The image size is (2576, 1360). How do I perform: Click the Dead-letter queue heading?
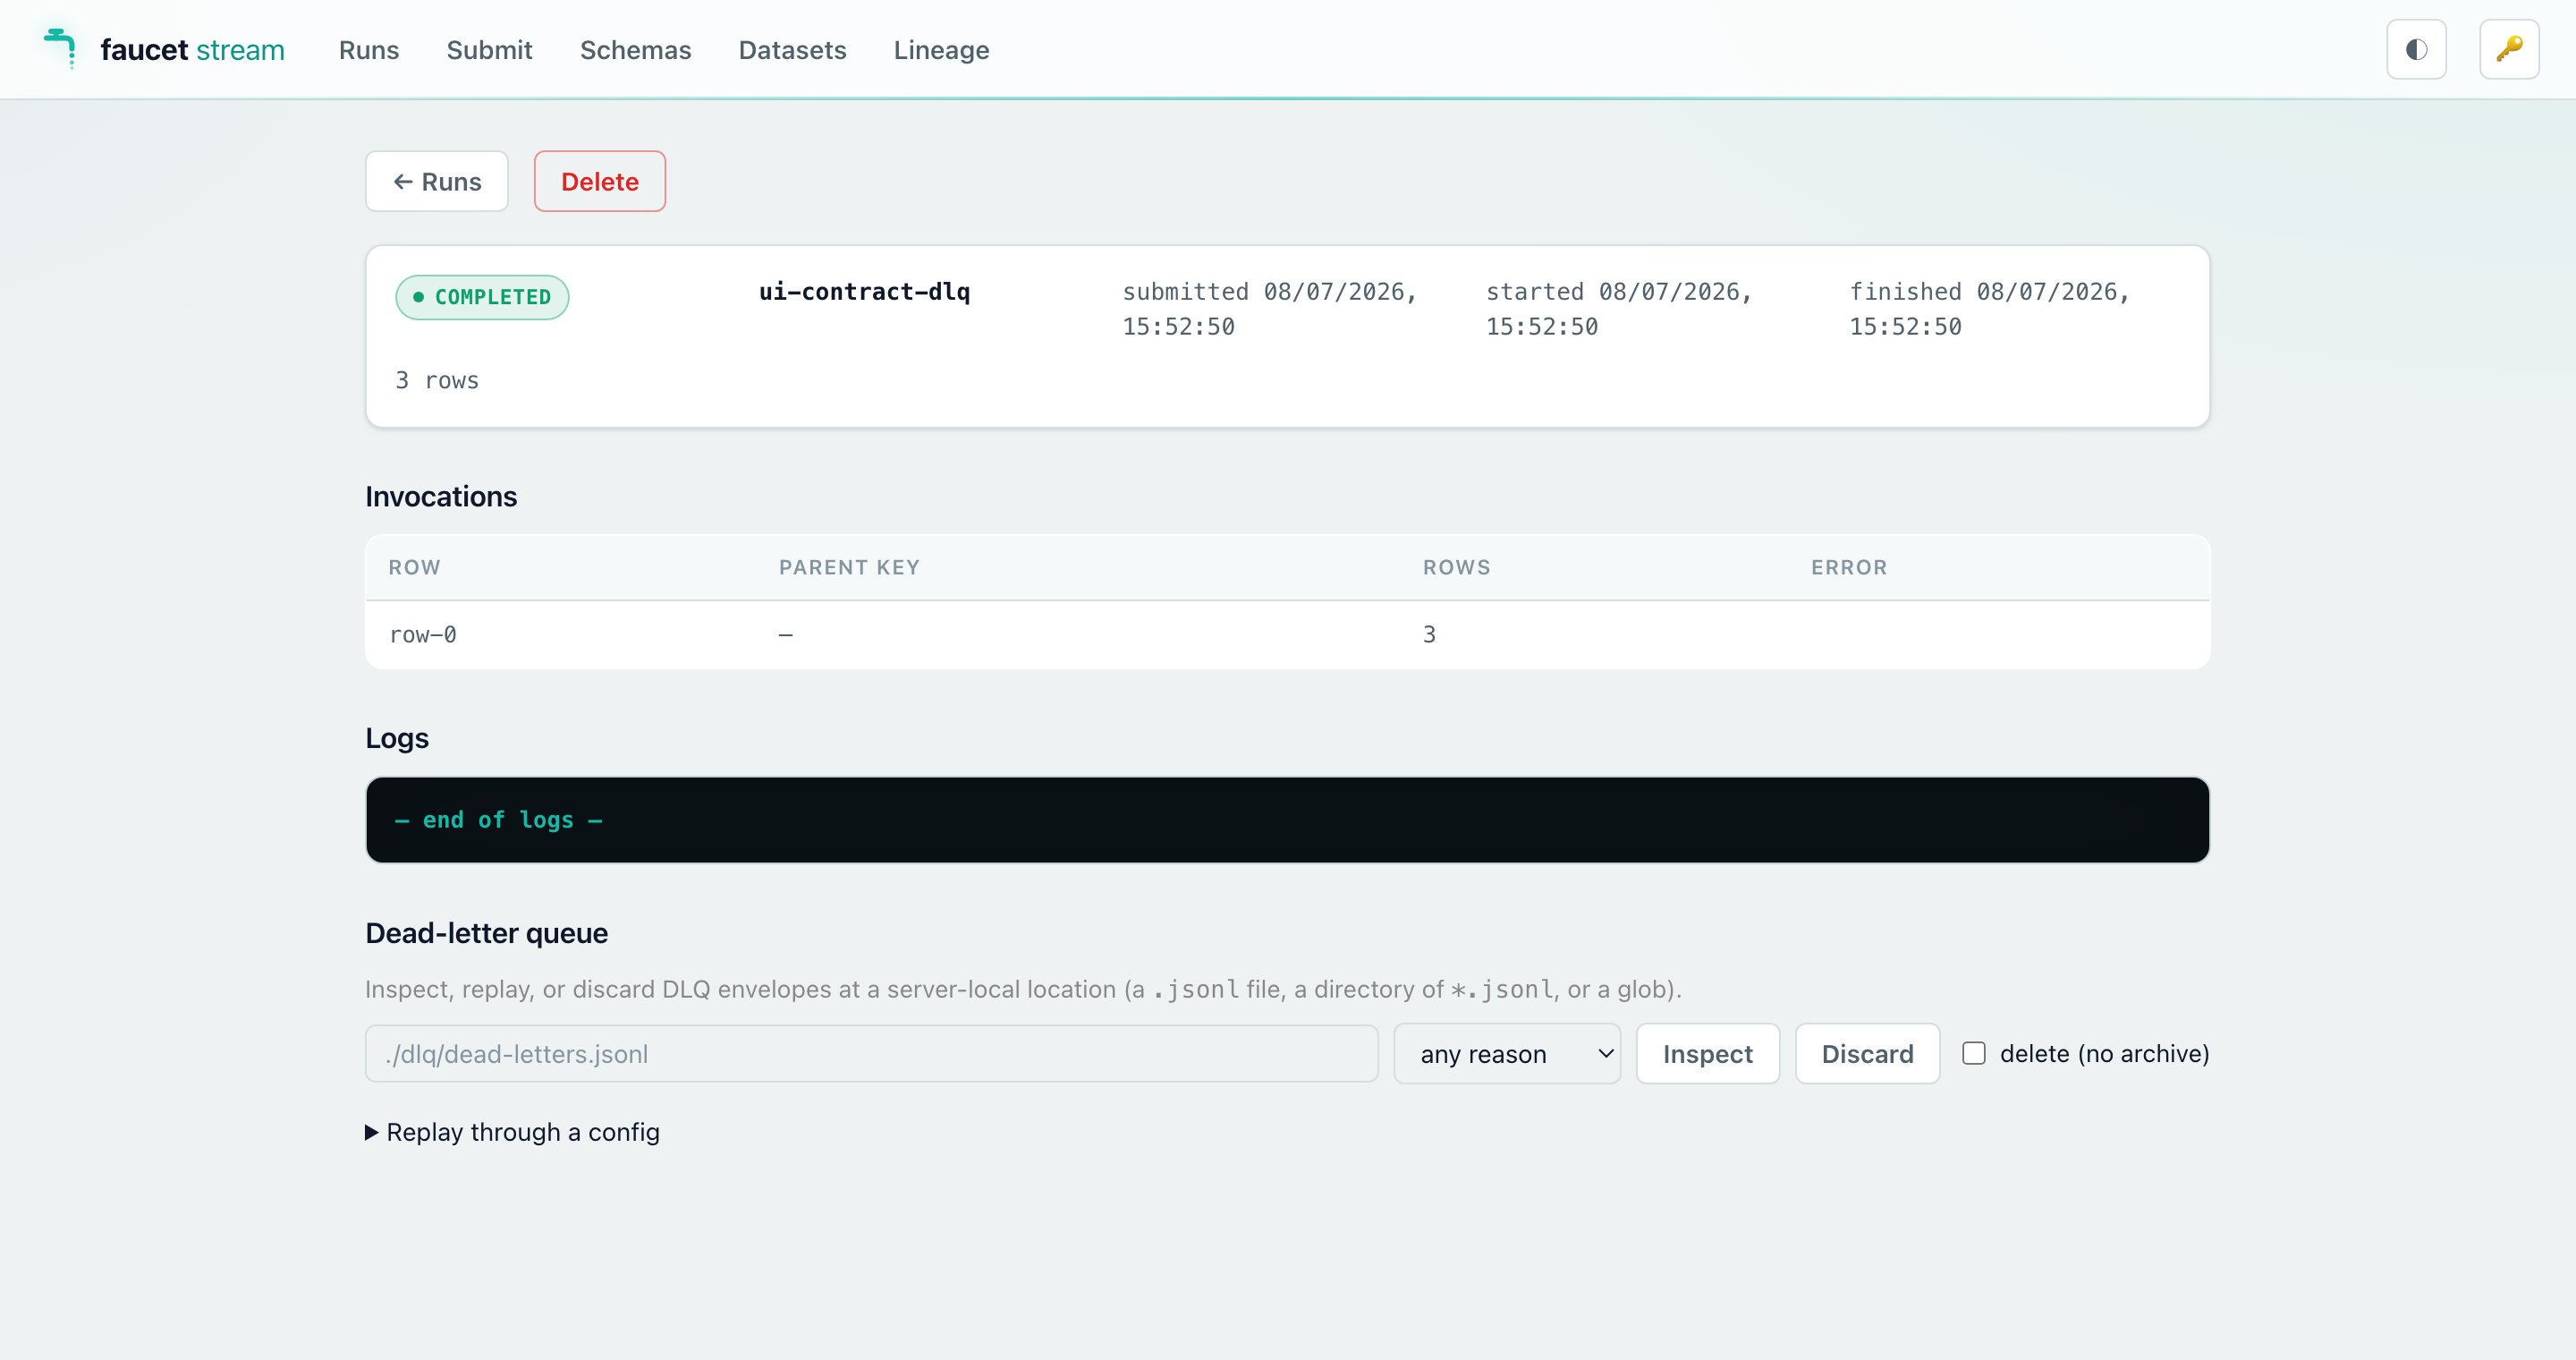pyautogui.click(x=486, y=932)
